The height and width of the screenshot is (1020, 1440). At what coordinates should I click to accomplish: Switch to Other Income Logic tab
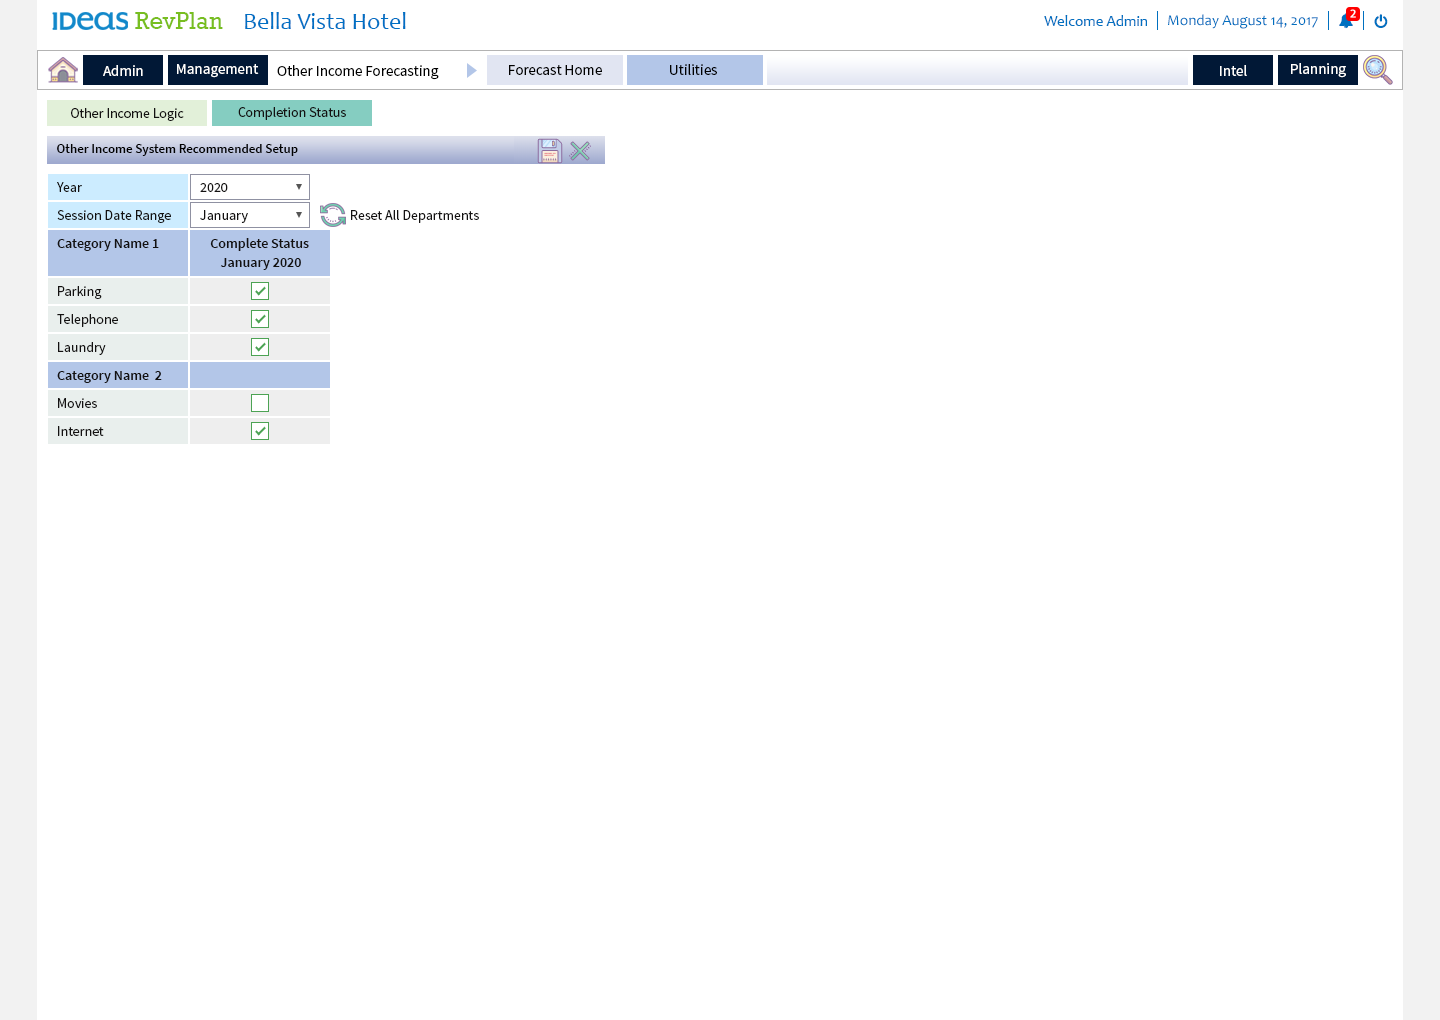point(127,113)
